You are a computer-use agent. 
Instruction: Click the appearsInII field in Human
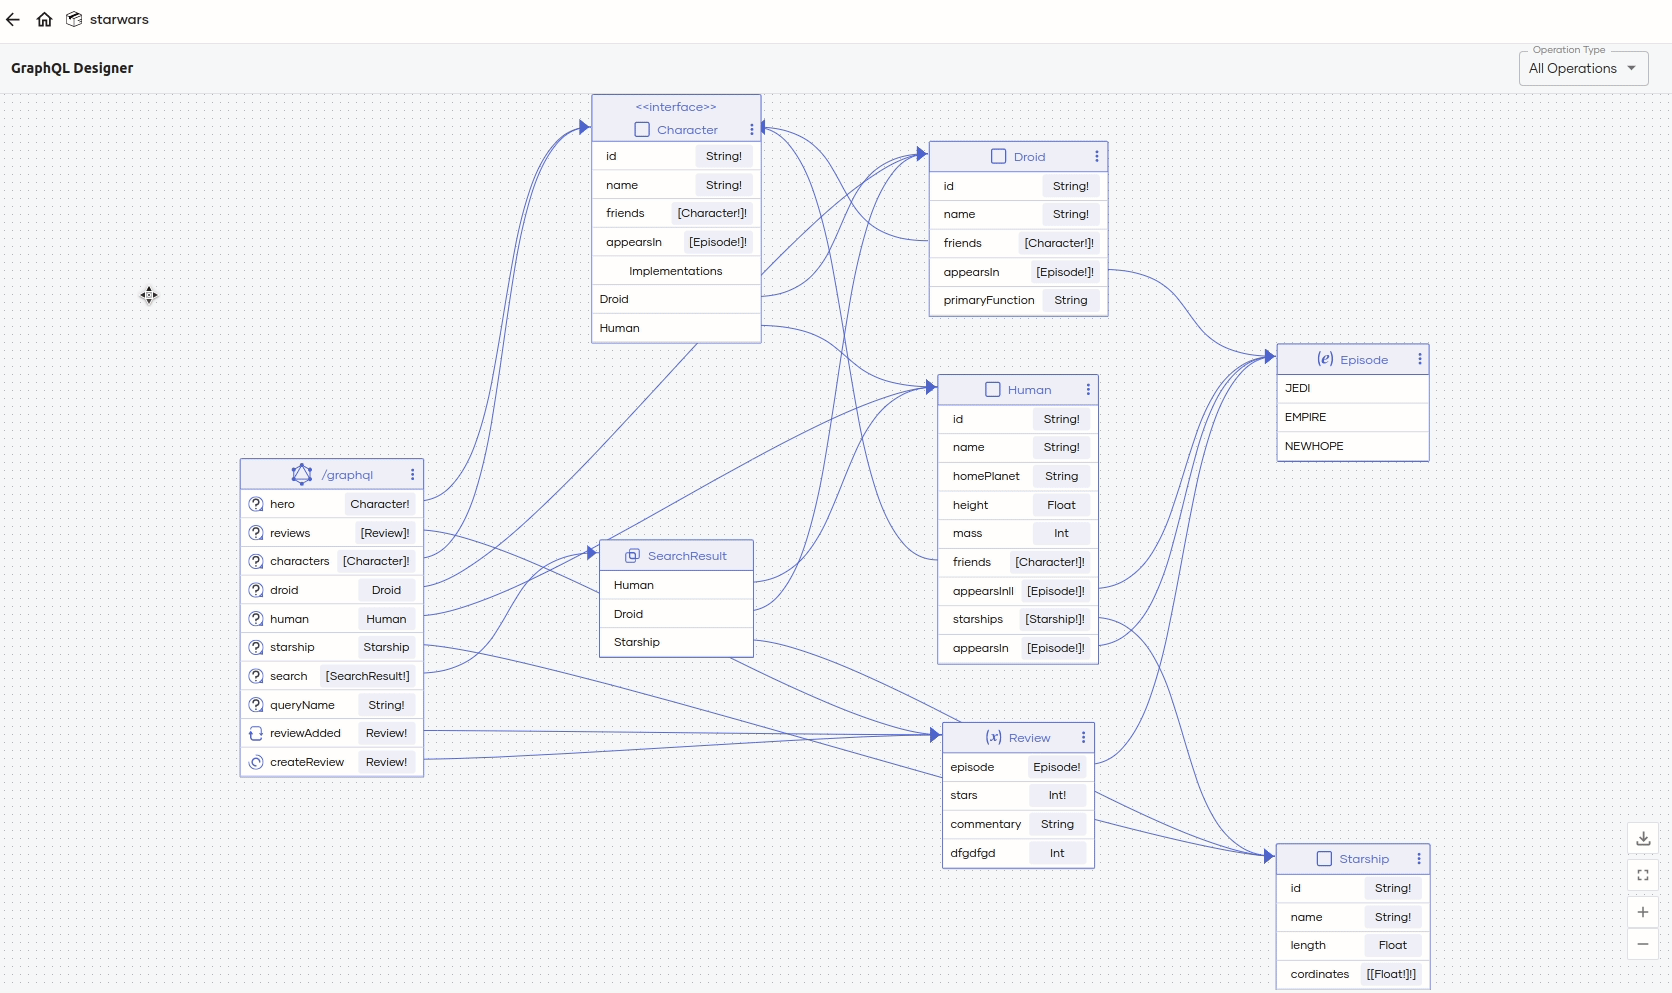[1017, 591]
